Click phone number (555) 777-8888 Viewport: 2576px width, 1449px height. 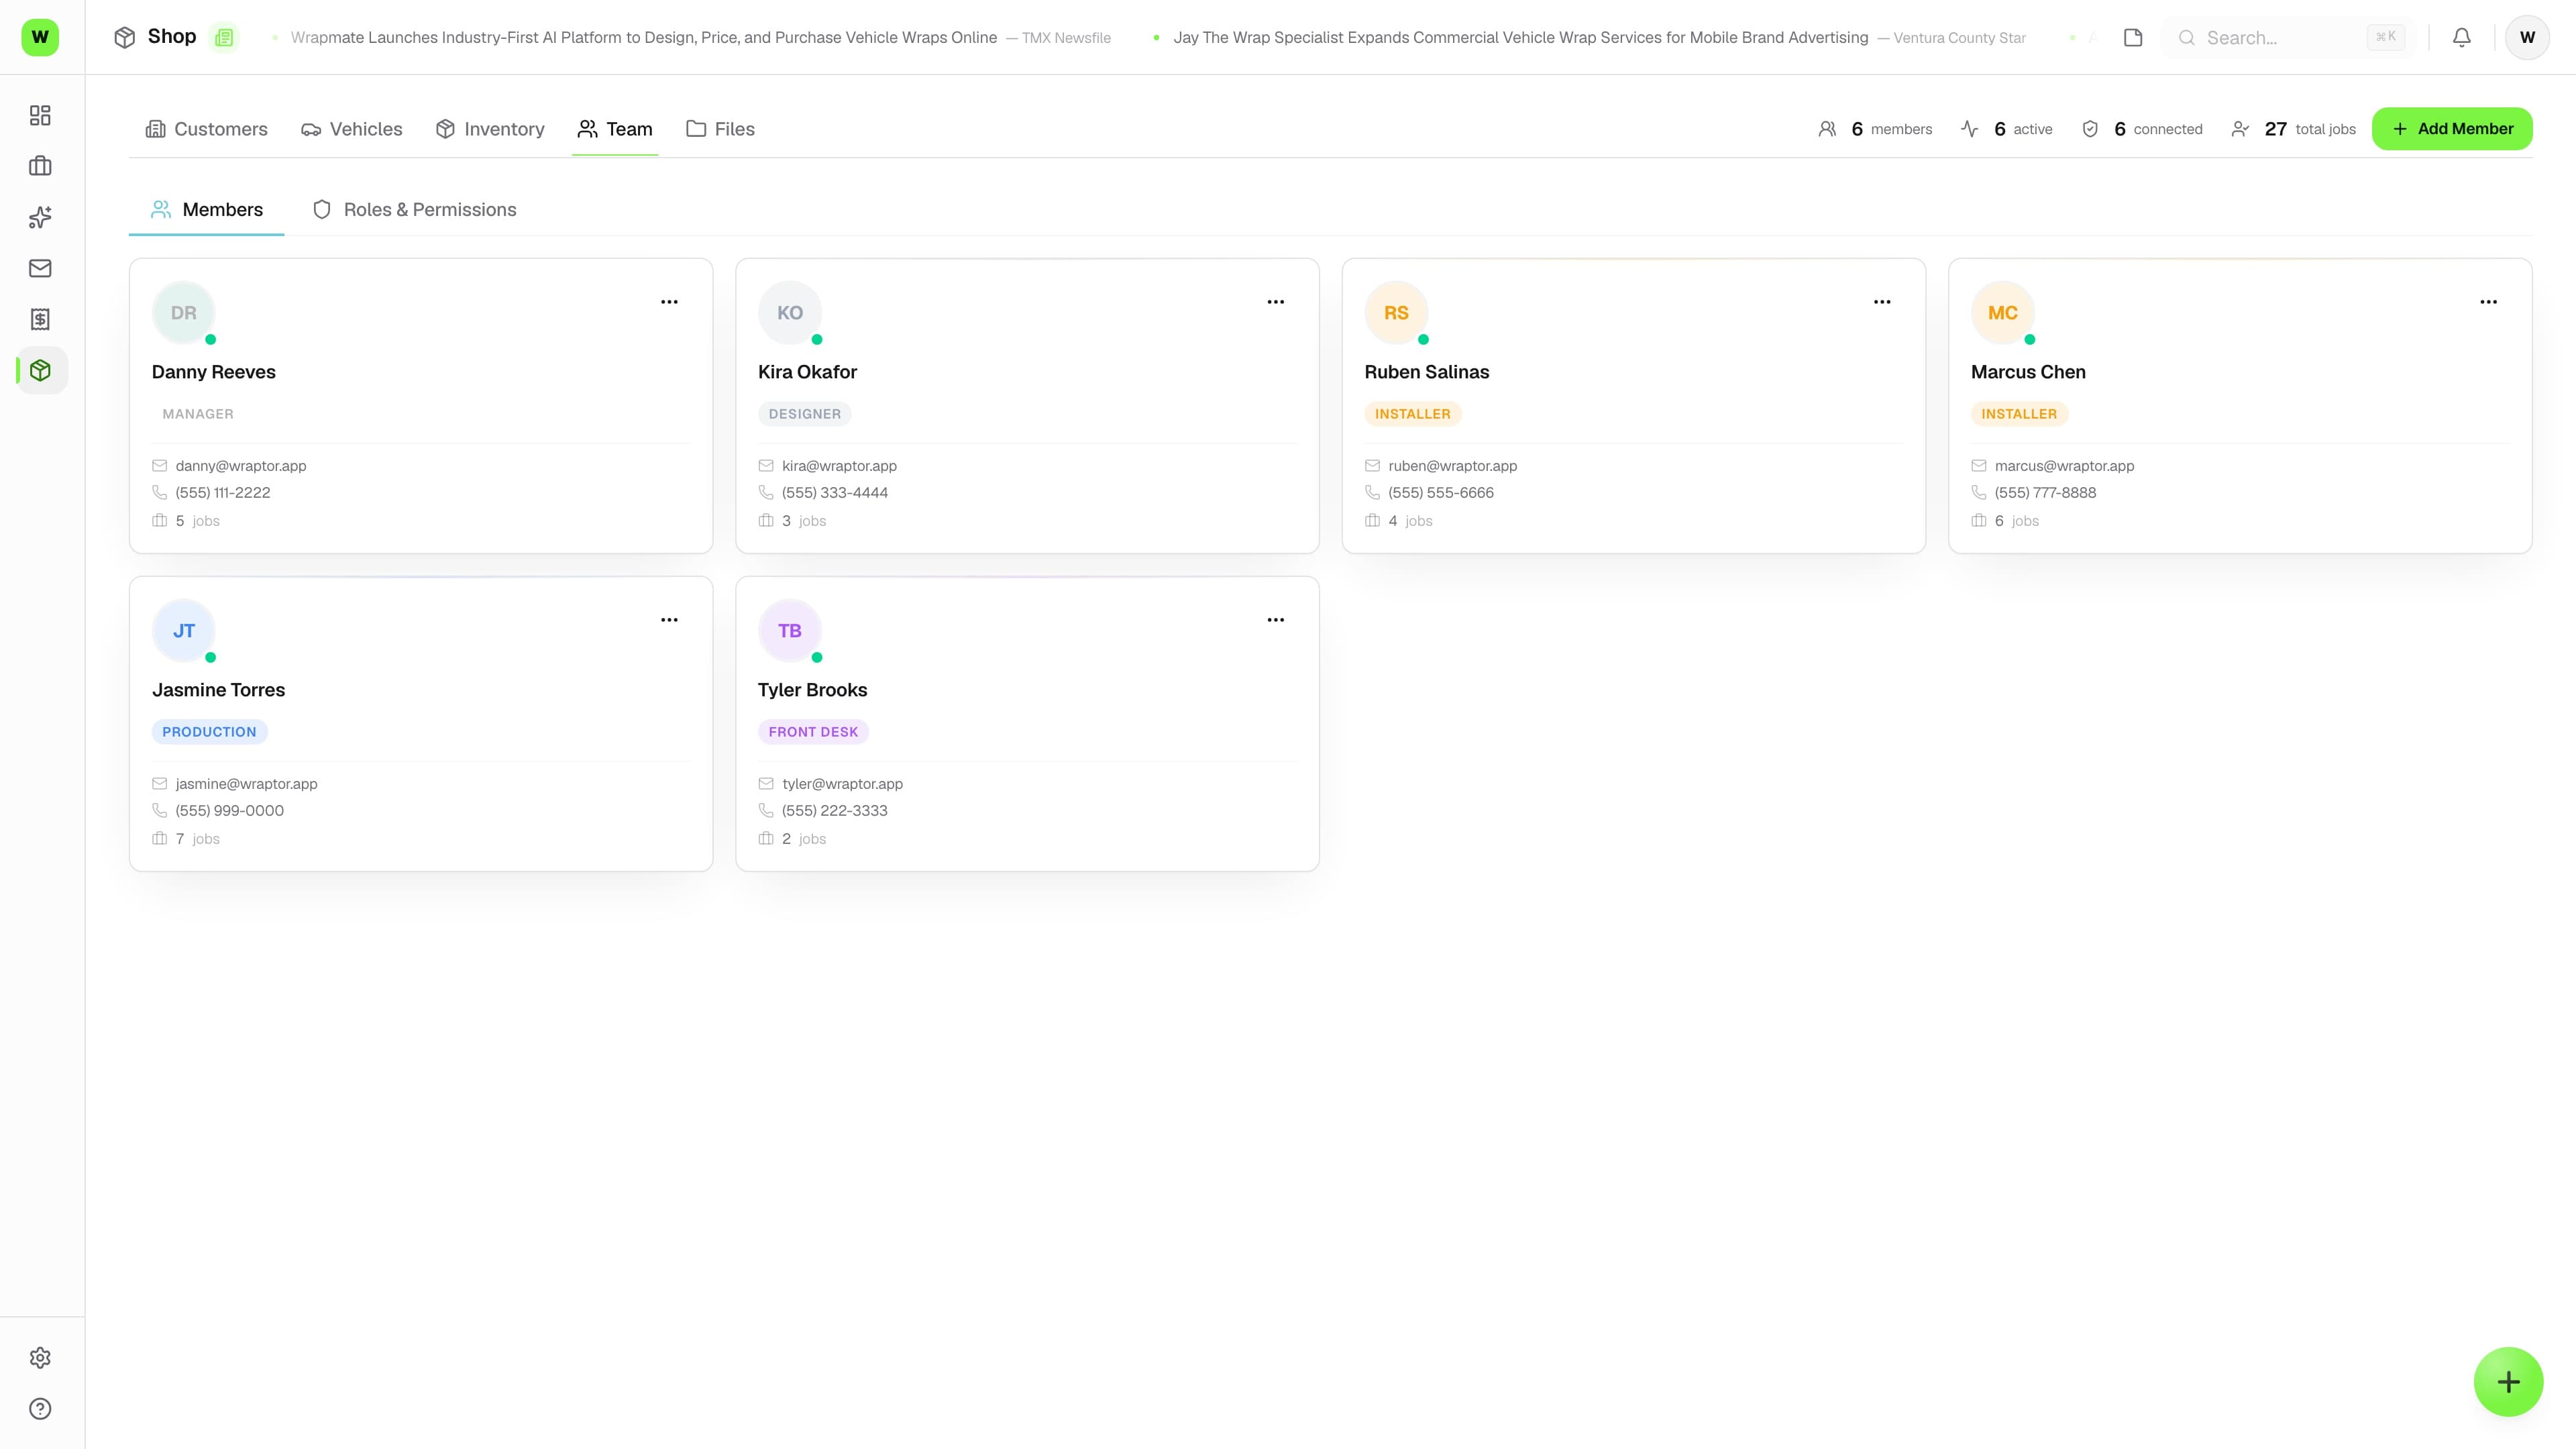click(2045, 493)
